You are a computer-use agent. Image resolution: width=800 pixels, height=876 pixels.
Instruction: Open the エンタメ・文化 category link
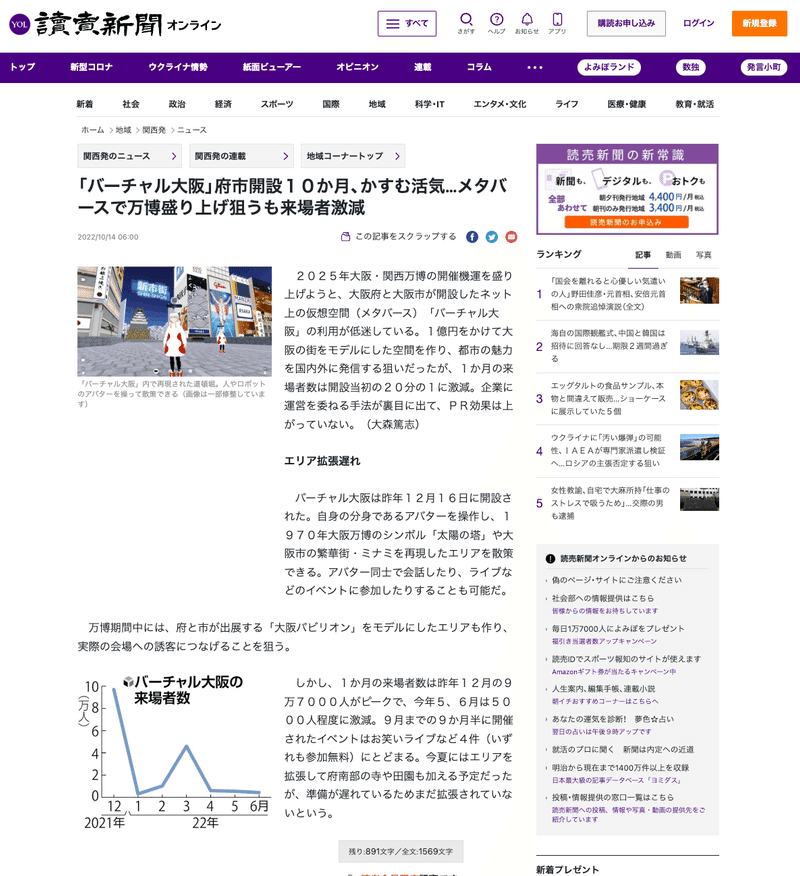(x=500, y=104)
